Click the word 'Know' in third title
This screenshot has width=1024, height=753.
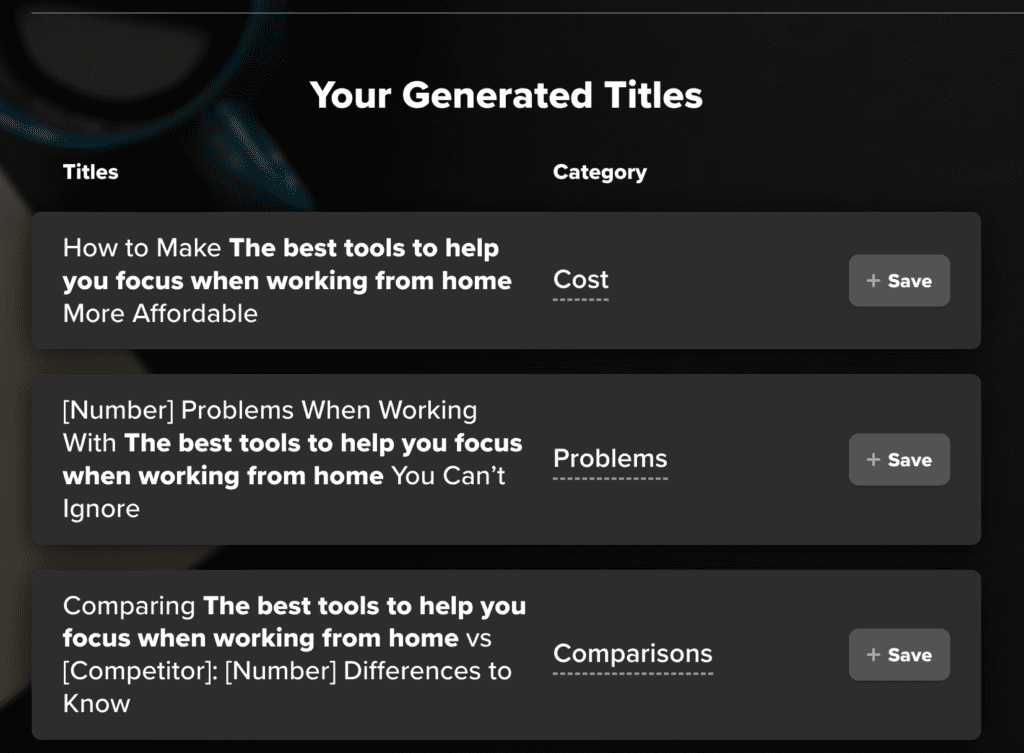pos(97,704)
